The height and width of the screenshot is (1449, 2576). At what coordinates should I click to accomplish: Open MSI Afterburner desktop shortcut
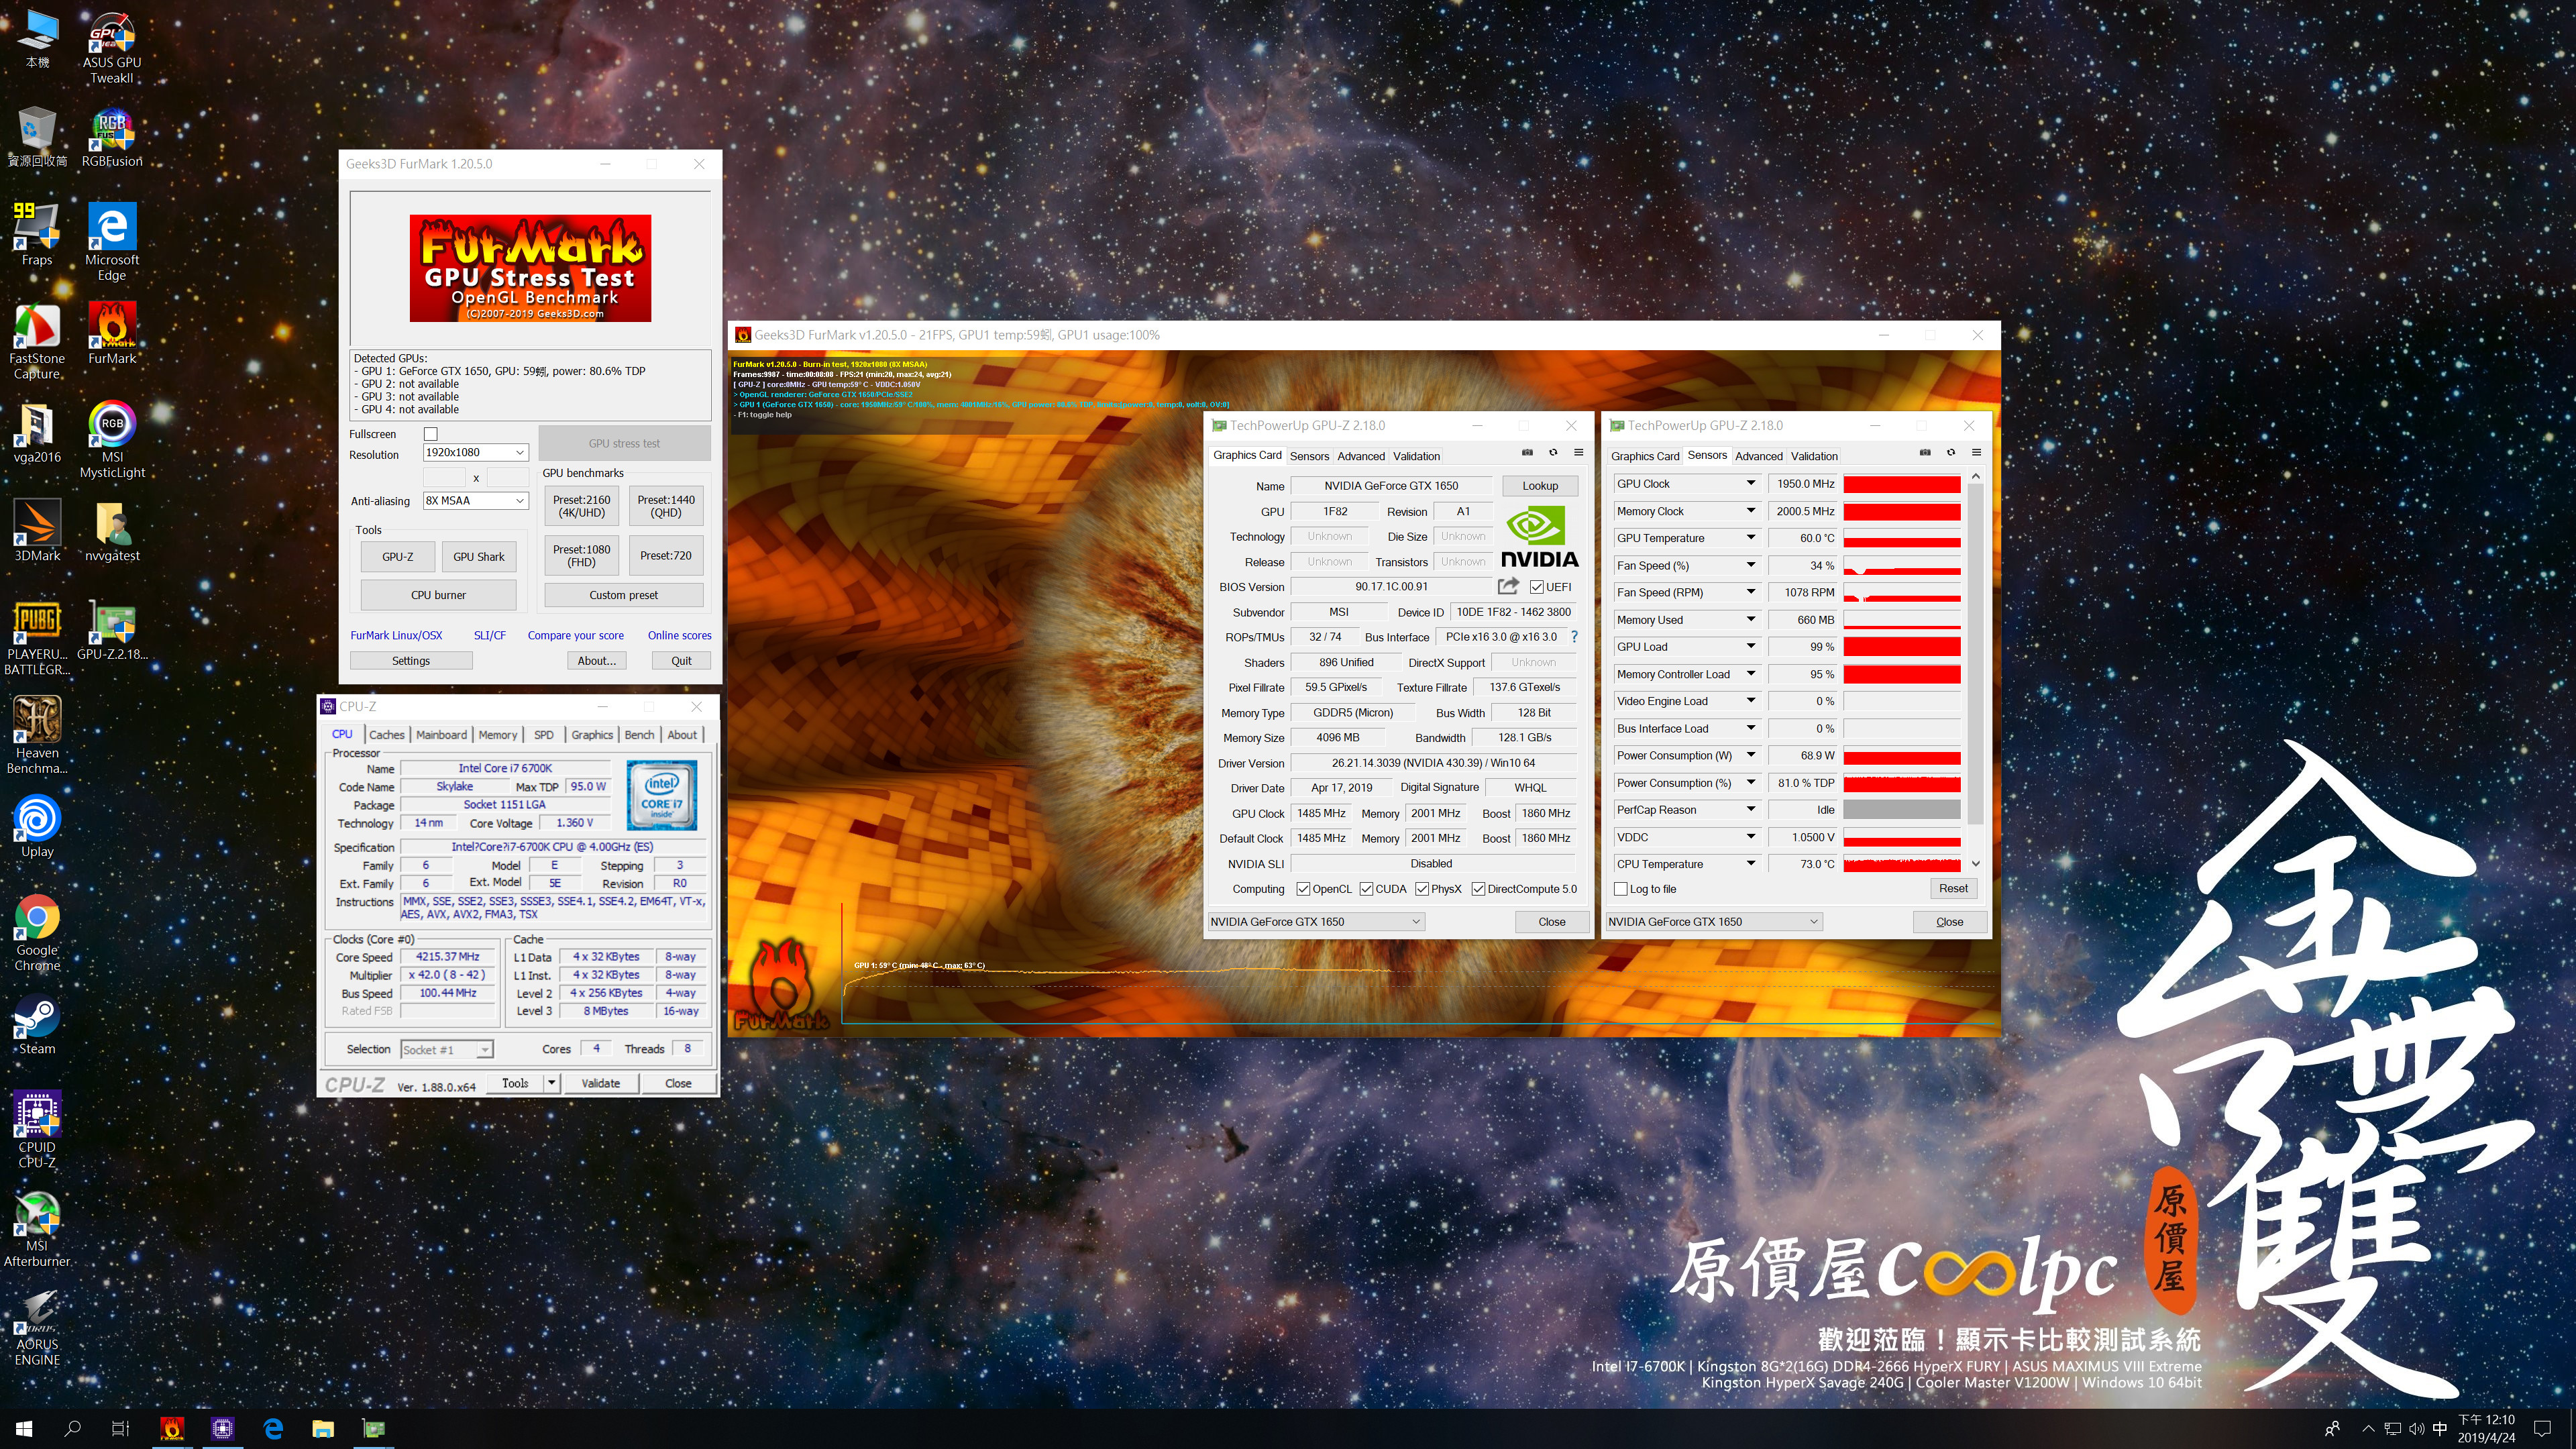37,1229
